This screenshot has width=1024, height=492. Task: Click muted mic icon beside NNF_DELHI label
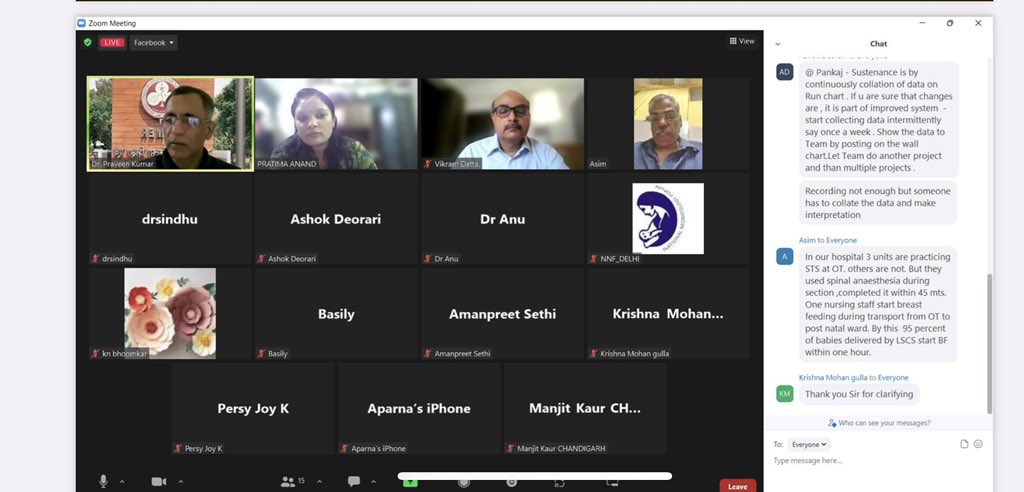pyautogui.click(x=594, y=259)
